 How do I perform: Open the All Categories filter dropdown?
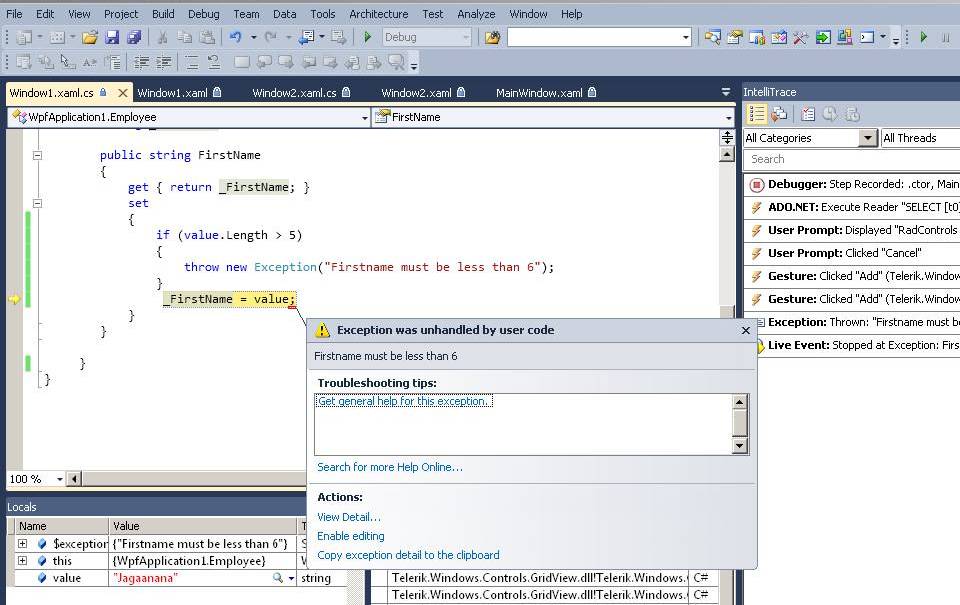tap(868, 138)
